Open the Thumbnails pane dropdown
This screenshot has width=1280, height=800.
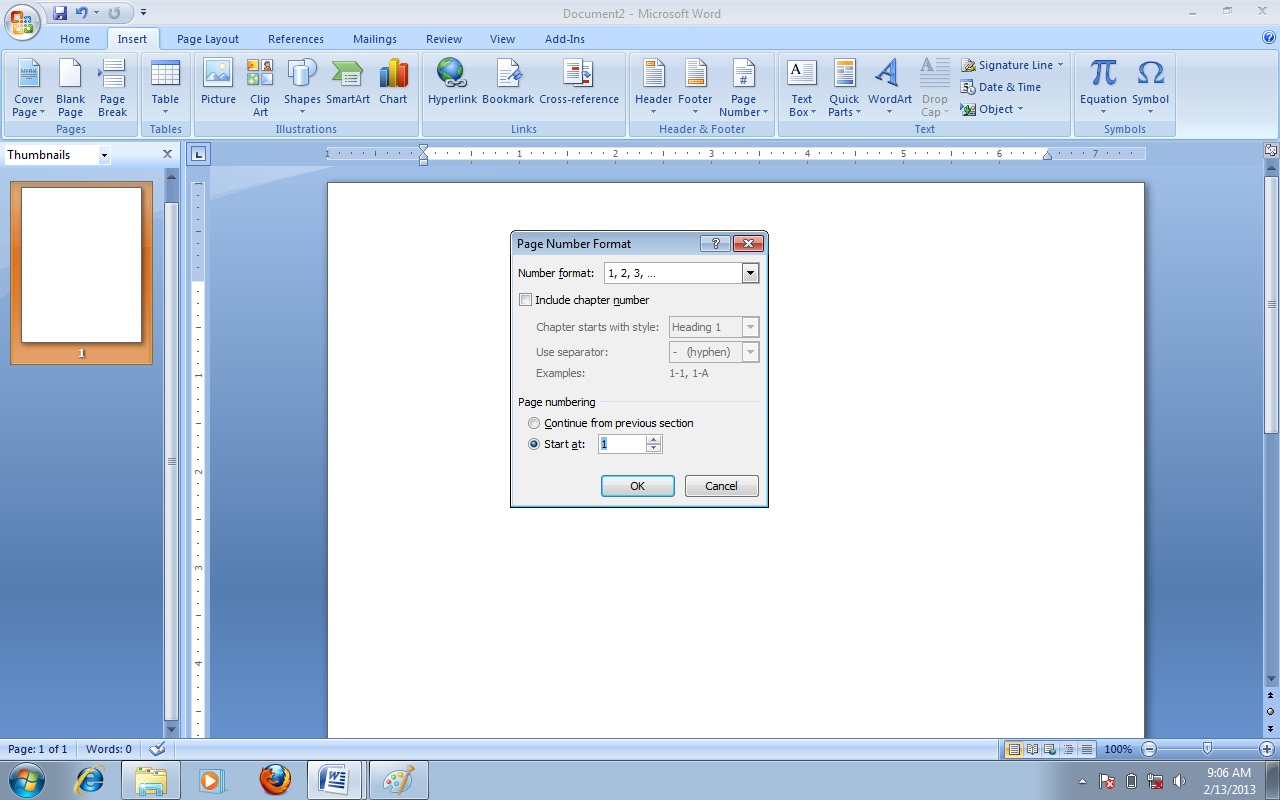coord(103,155)
